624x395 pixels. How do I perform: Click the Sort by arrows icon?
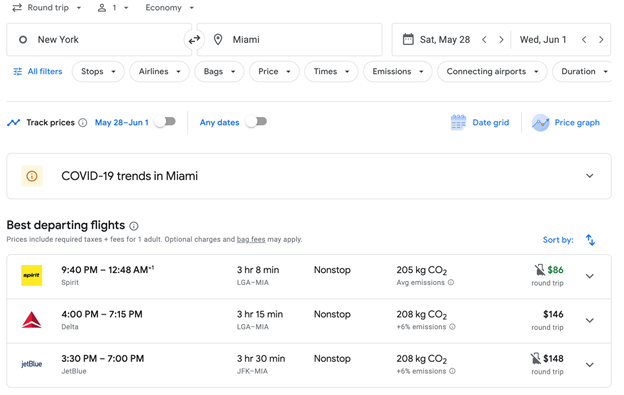click(x=590, y=240)
